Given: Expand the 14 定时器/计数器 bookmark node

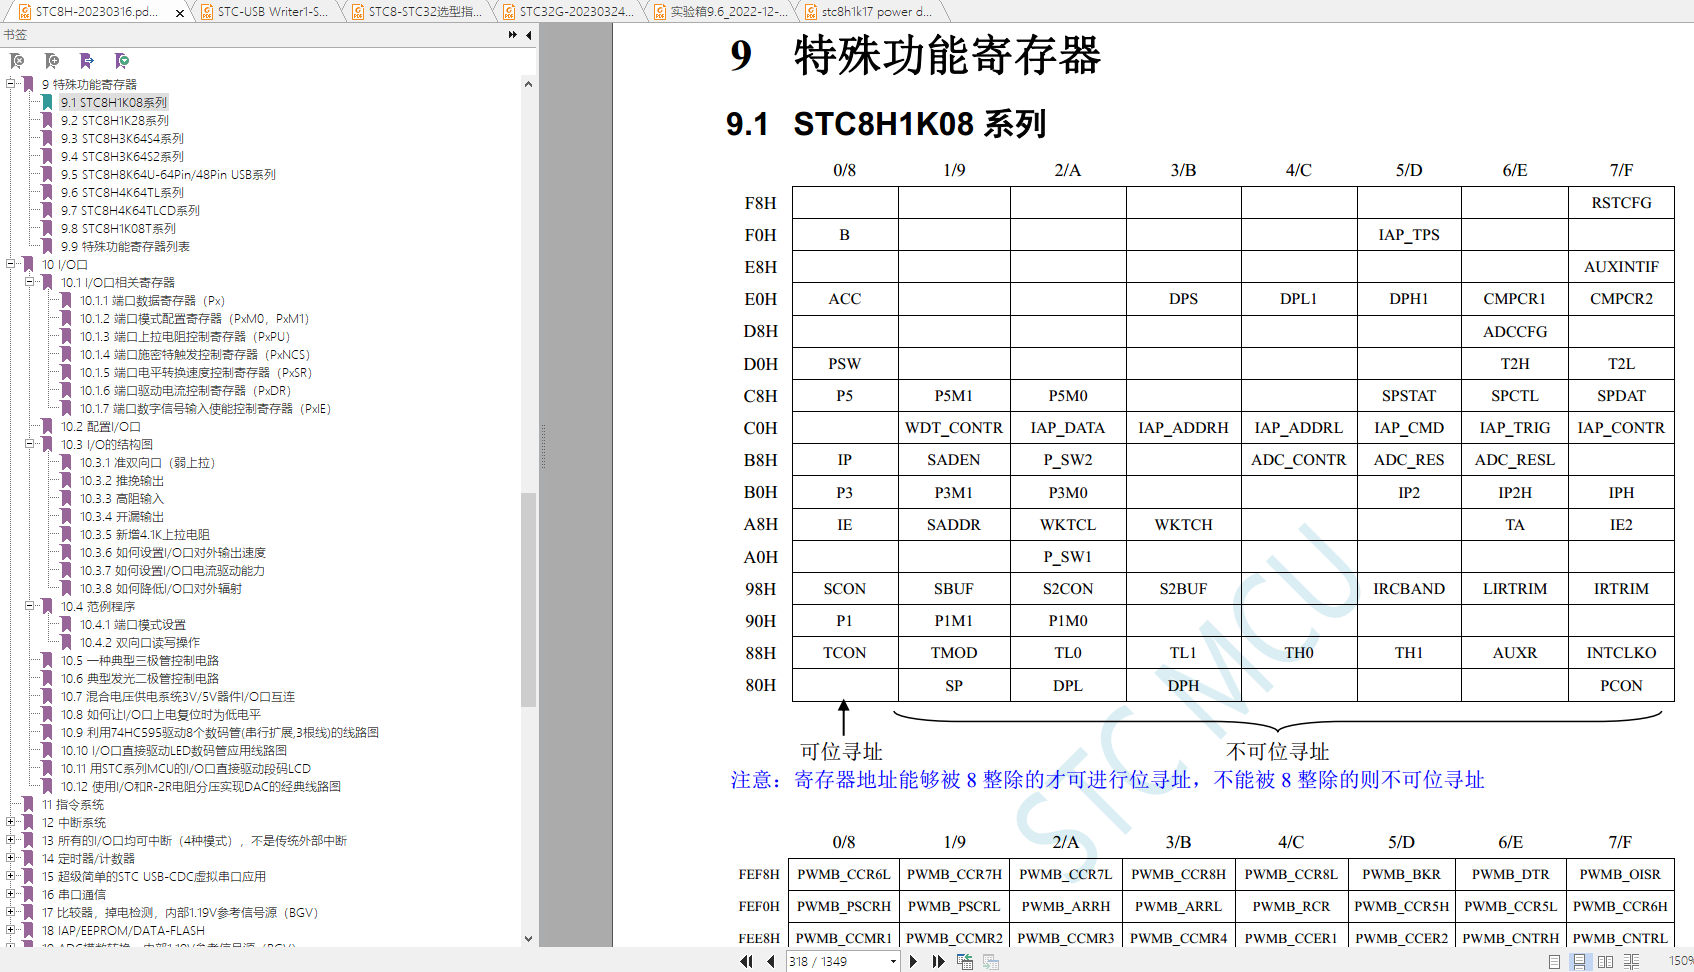Looking at the screenshot, I should (x=10, y=858).
